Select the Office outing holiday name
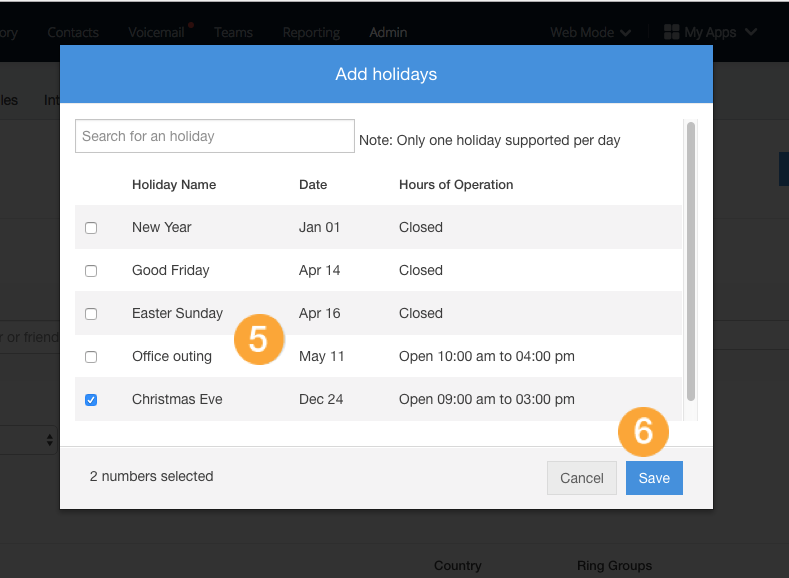 coord(172,357)
